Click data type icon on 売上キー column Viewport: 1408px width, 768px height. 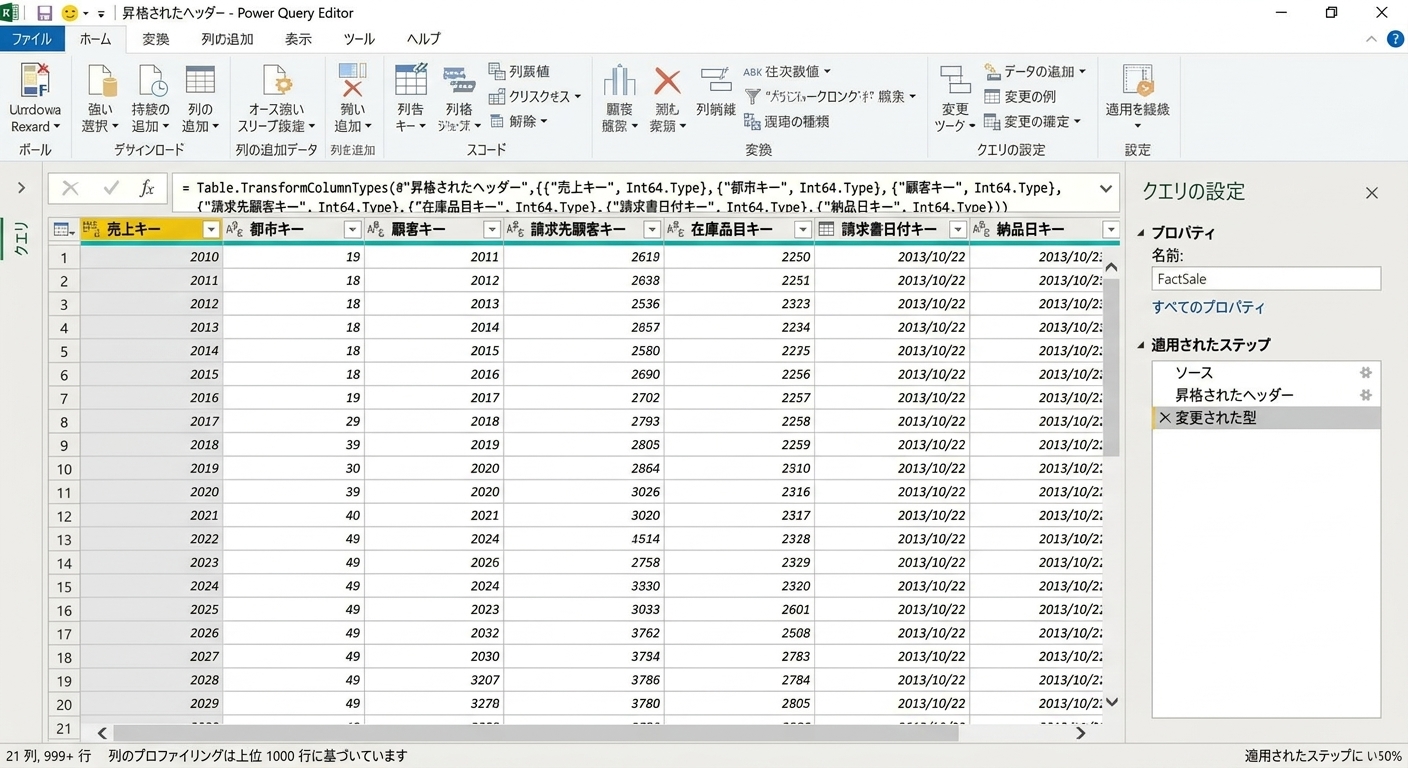click(x=91, y=230)
